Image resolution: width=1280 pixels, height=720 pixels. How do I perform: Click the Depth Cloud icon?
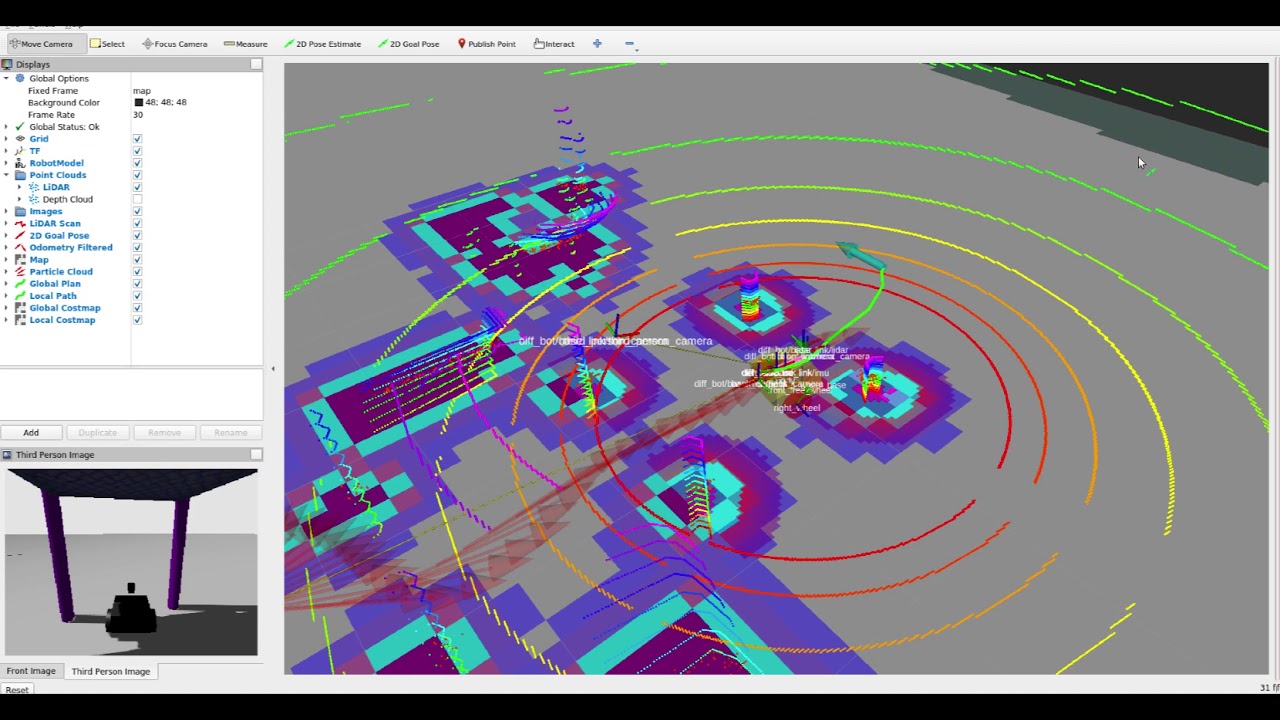click(34, 199)
